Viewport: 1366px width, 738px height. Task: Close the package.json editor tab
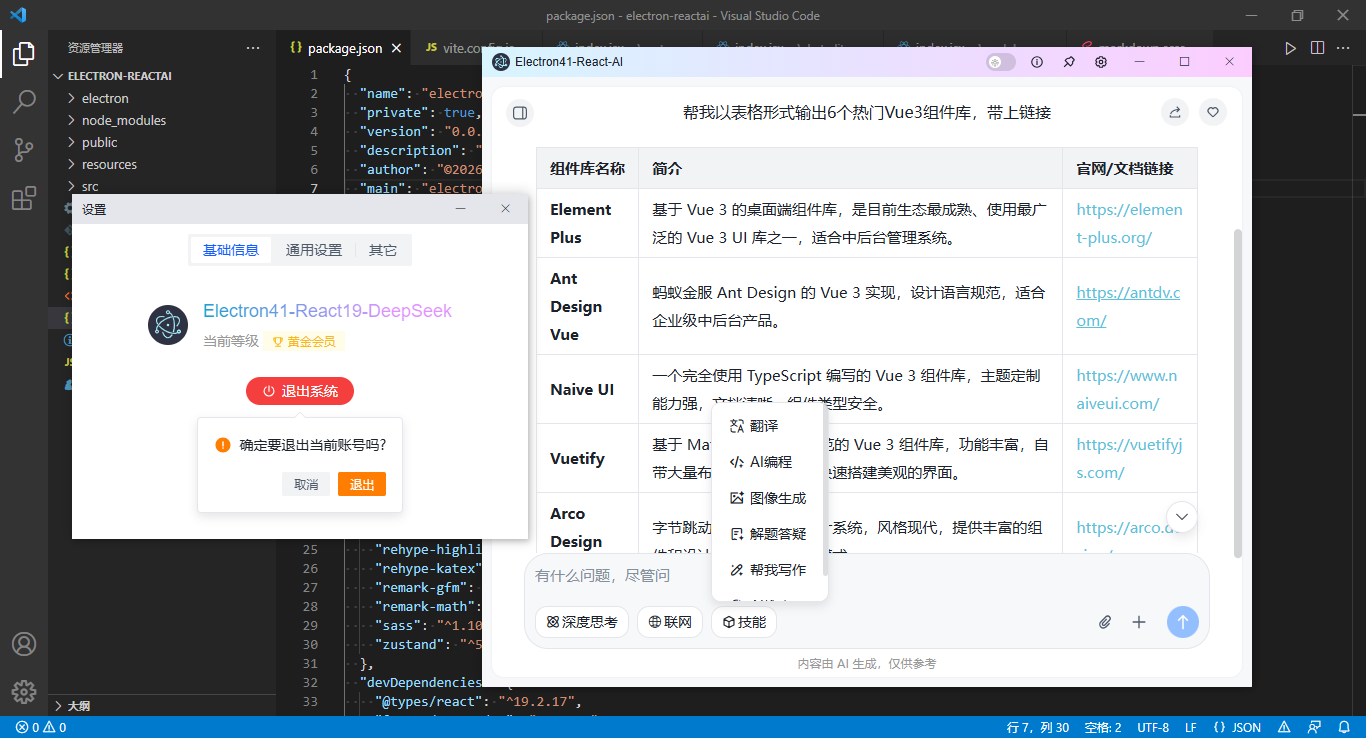(x=397, y=48)
